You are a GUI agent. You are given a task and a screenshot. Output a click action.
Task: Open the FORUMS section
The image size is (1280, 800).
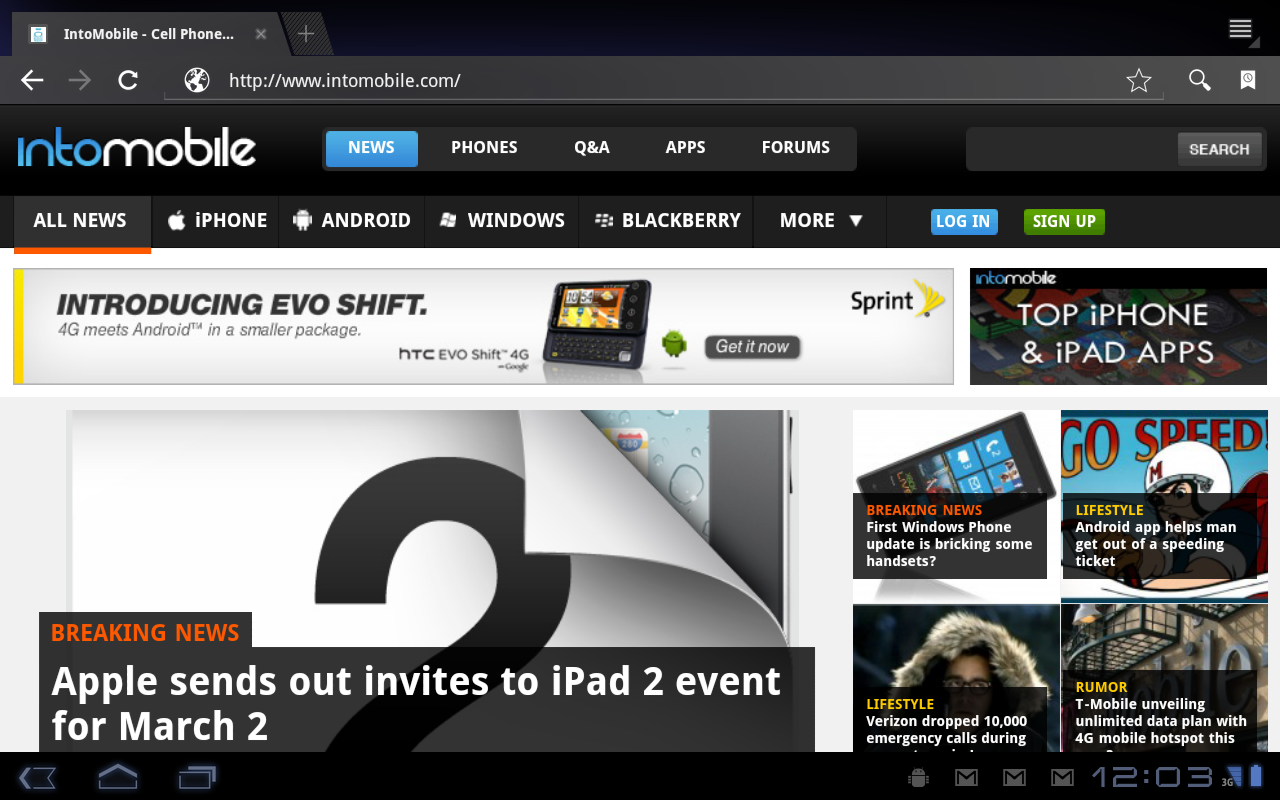[x=796, y=148]
